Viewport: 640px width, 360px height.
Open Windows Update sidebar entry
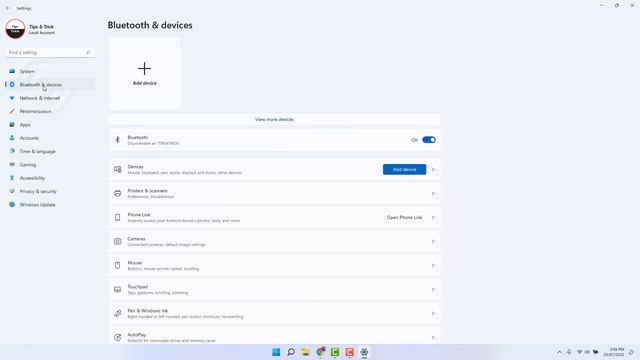[50, 204]
